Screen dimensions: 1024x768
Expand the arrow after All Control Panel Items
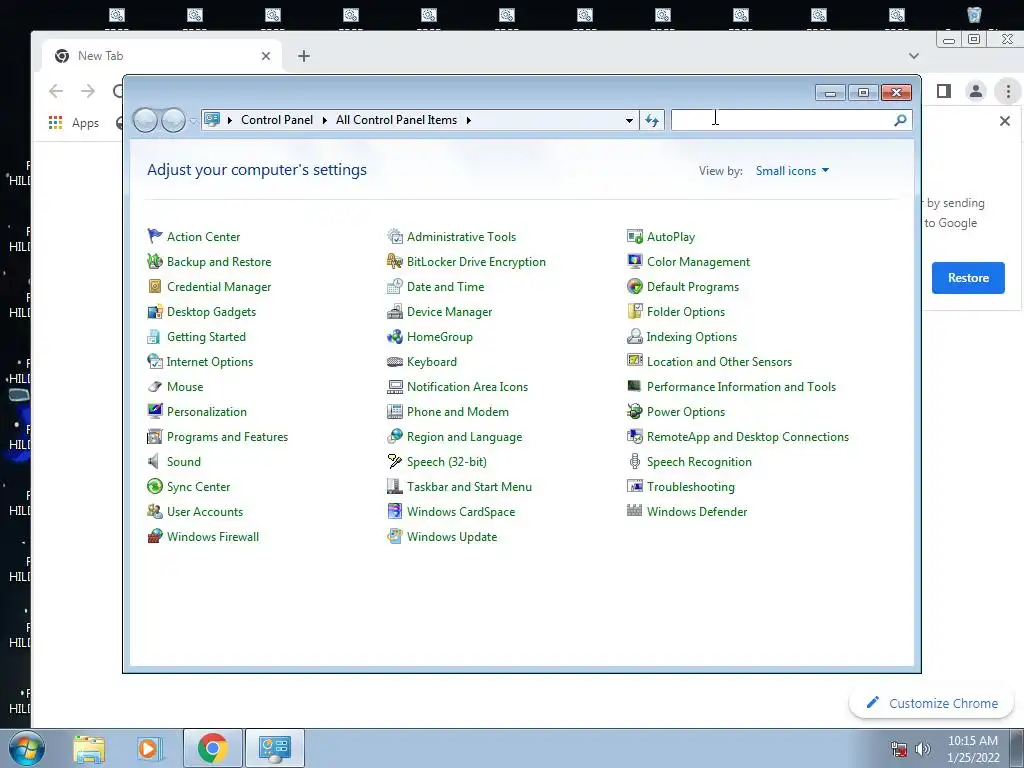click(469, 120)
